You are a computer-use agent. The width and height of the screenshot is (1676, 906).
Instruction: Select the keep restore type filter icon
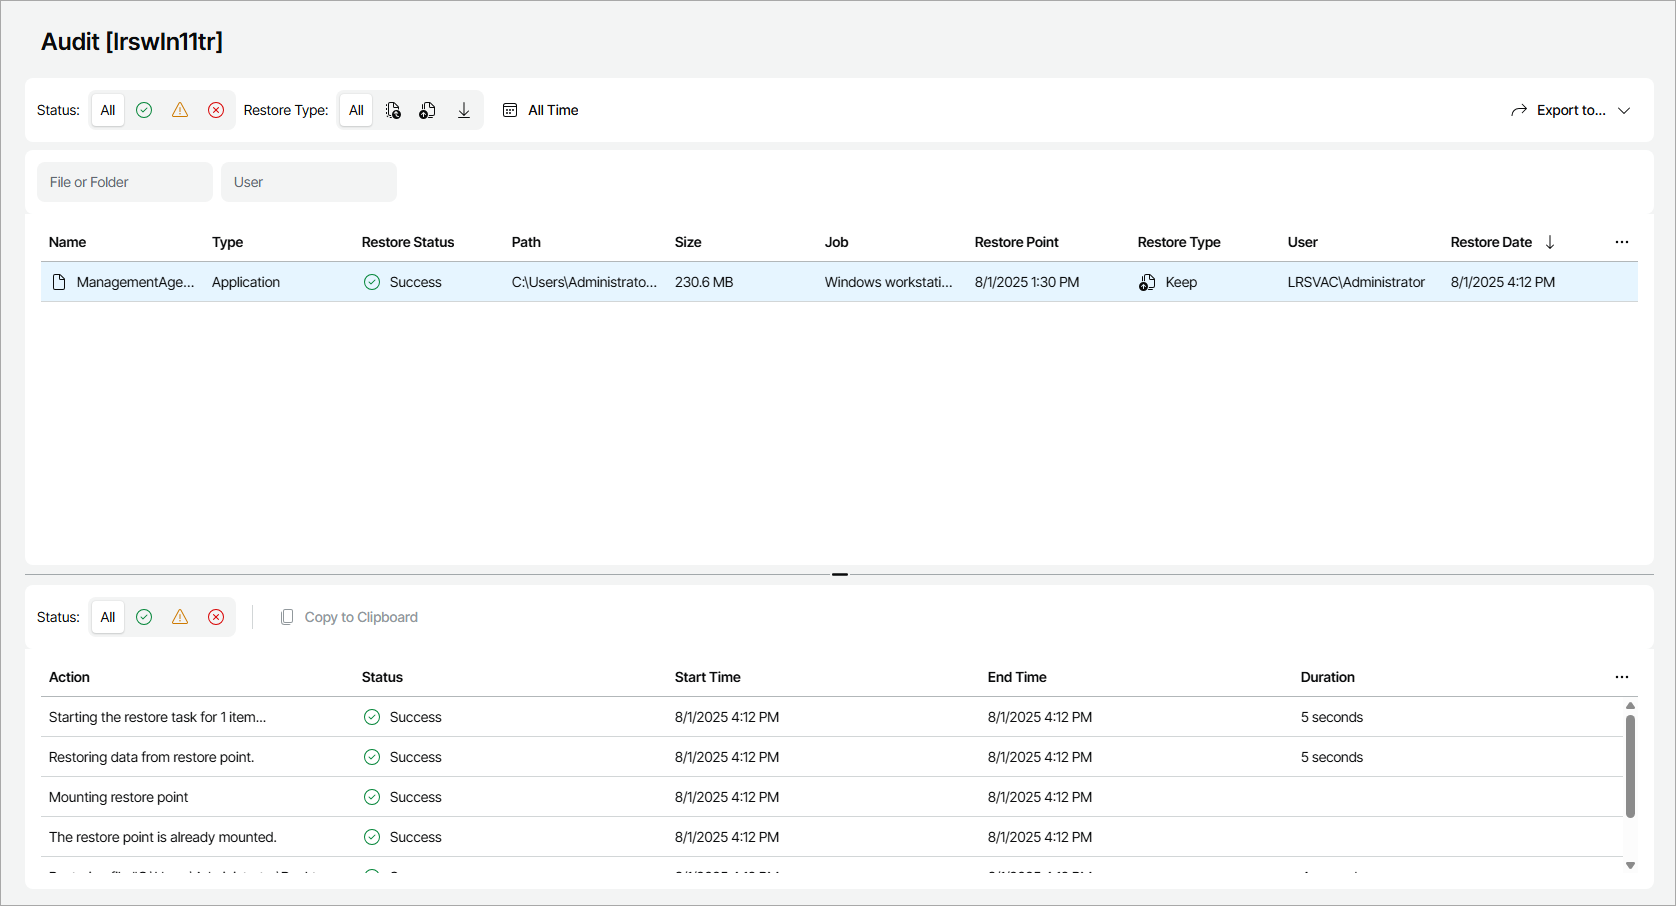428,110
